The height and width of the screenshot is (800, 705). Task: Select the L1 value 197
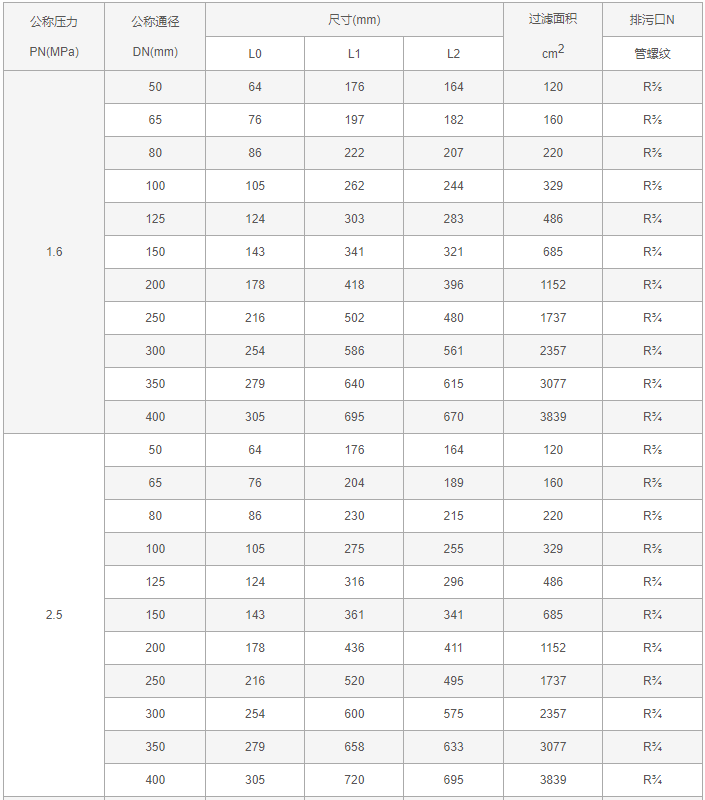pyautogui.click(x=354, y=120)
